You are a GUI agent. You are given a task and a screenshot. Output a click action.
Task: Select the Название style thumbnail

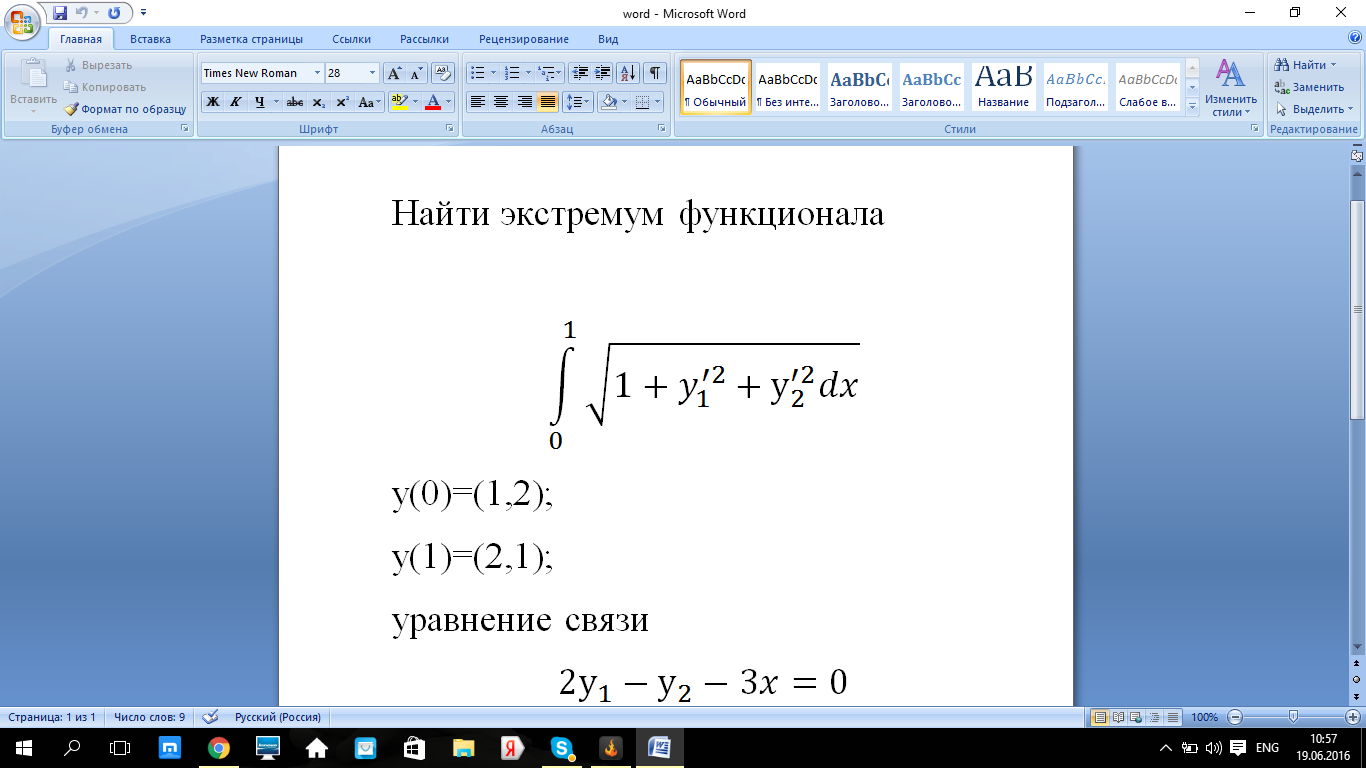click(x=1003, y=87)
